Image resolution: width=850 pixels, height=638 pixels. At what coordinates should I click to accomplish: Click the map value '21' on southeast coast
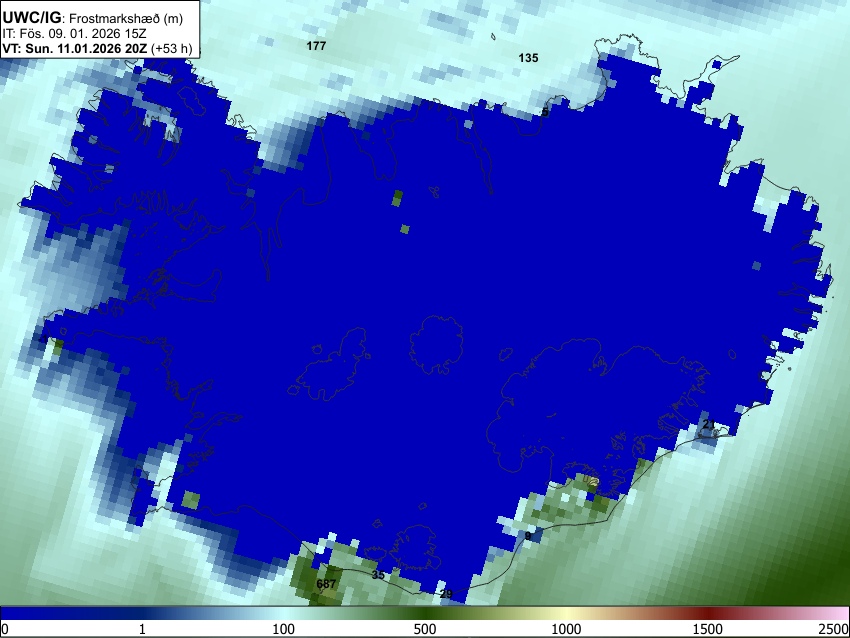pyautogui.click(x=709, y=424)
